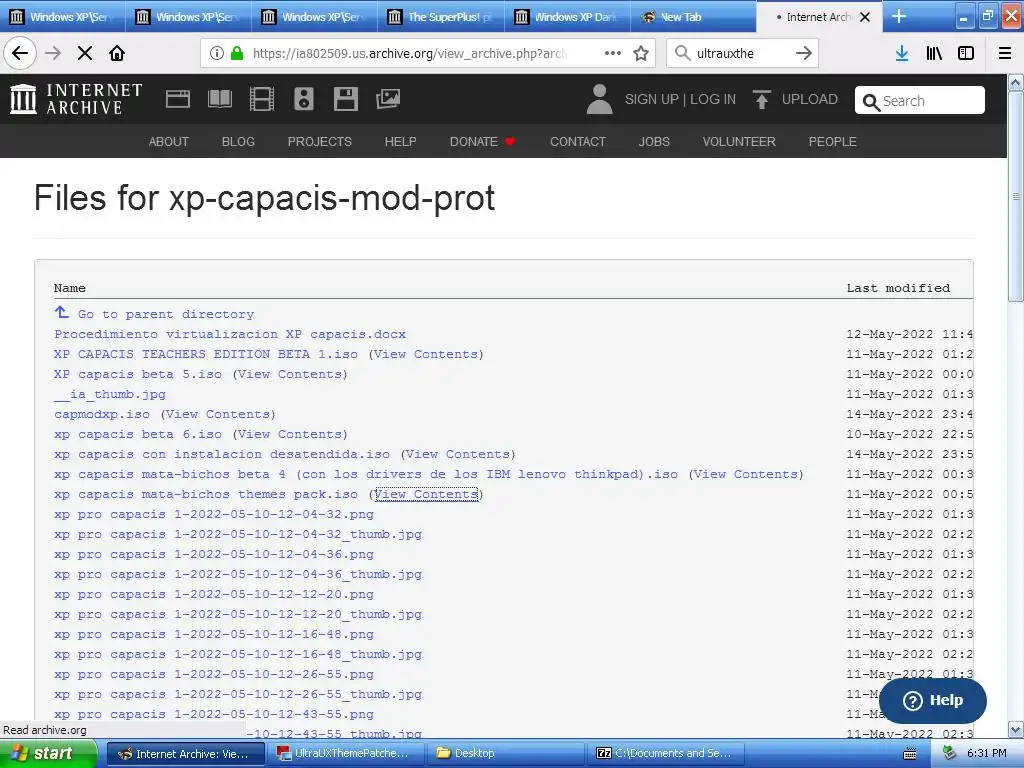Open the PROJECTS menu item
This screenshot has height=768, width=1024.
pos(320,142)
